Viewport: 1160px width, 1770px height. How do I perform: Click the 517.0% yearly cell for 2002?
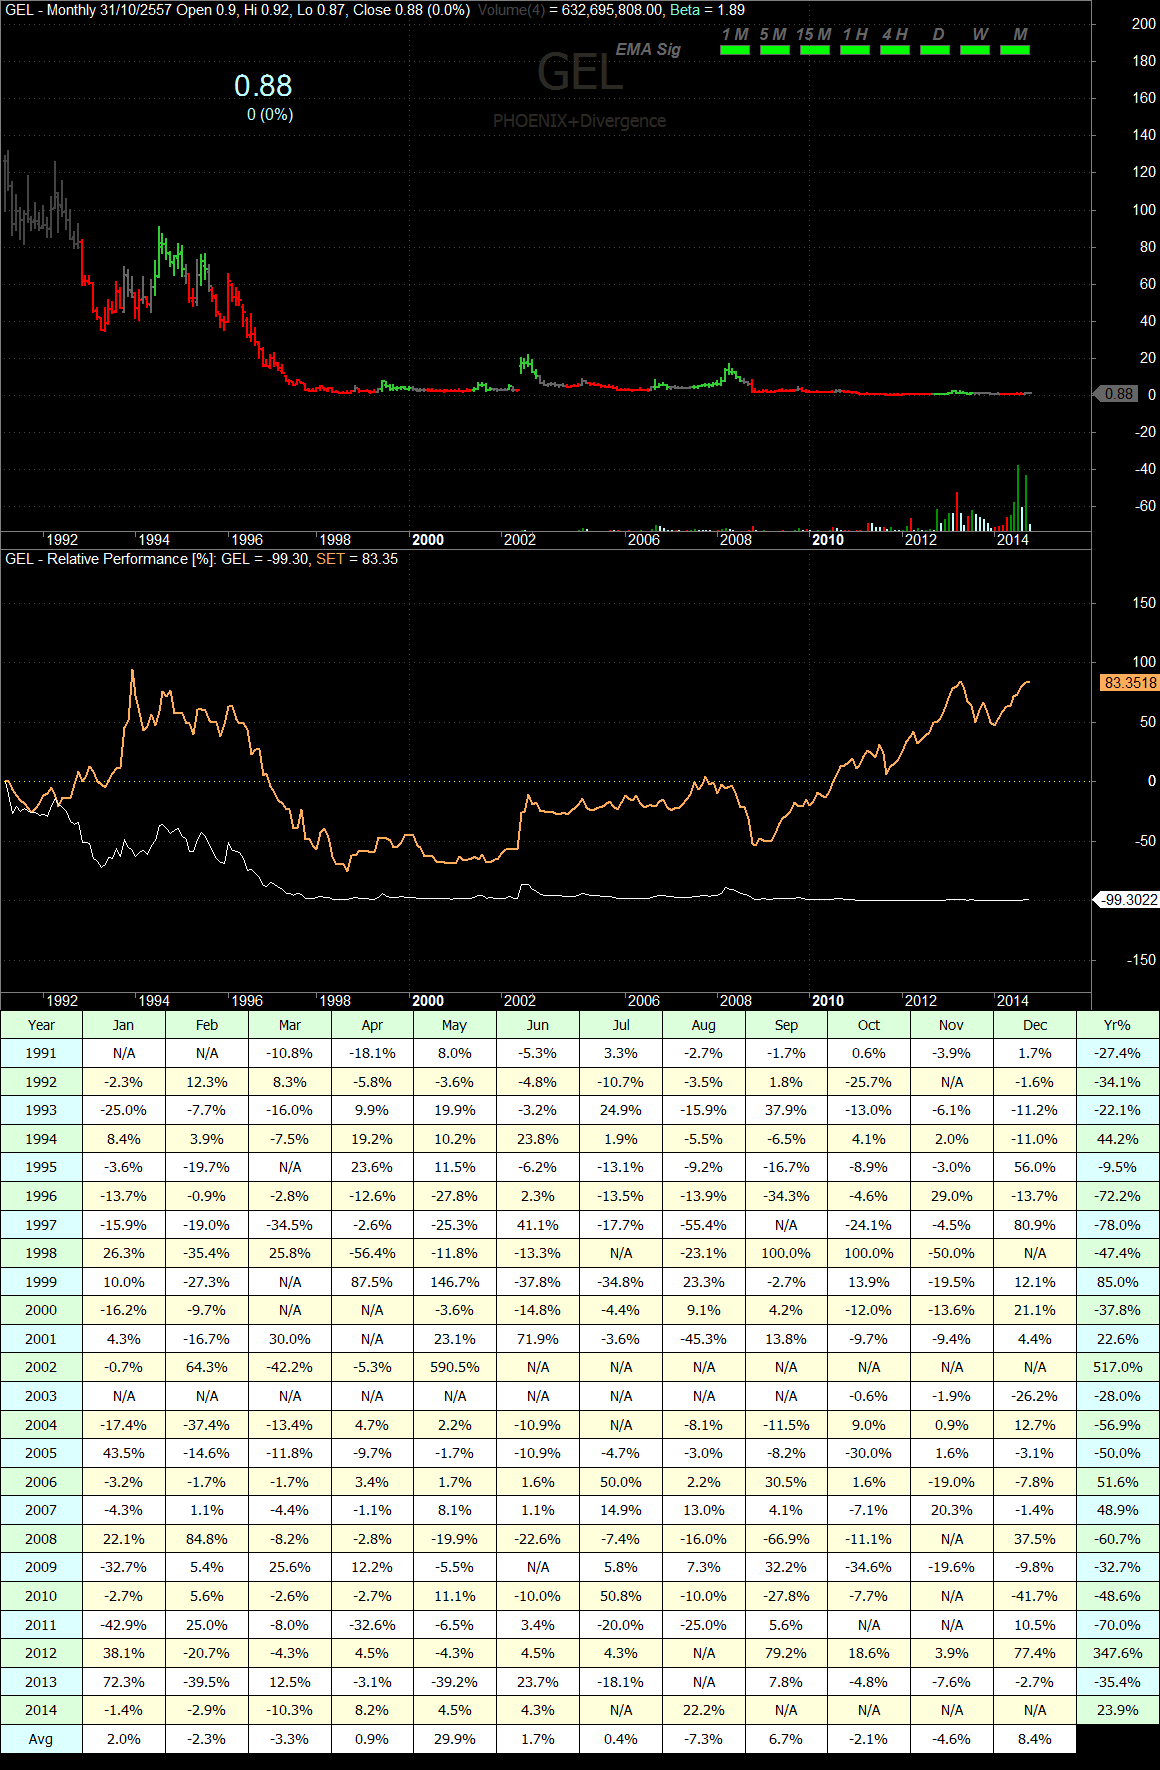pos(1118,1367)
